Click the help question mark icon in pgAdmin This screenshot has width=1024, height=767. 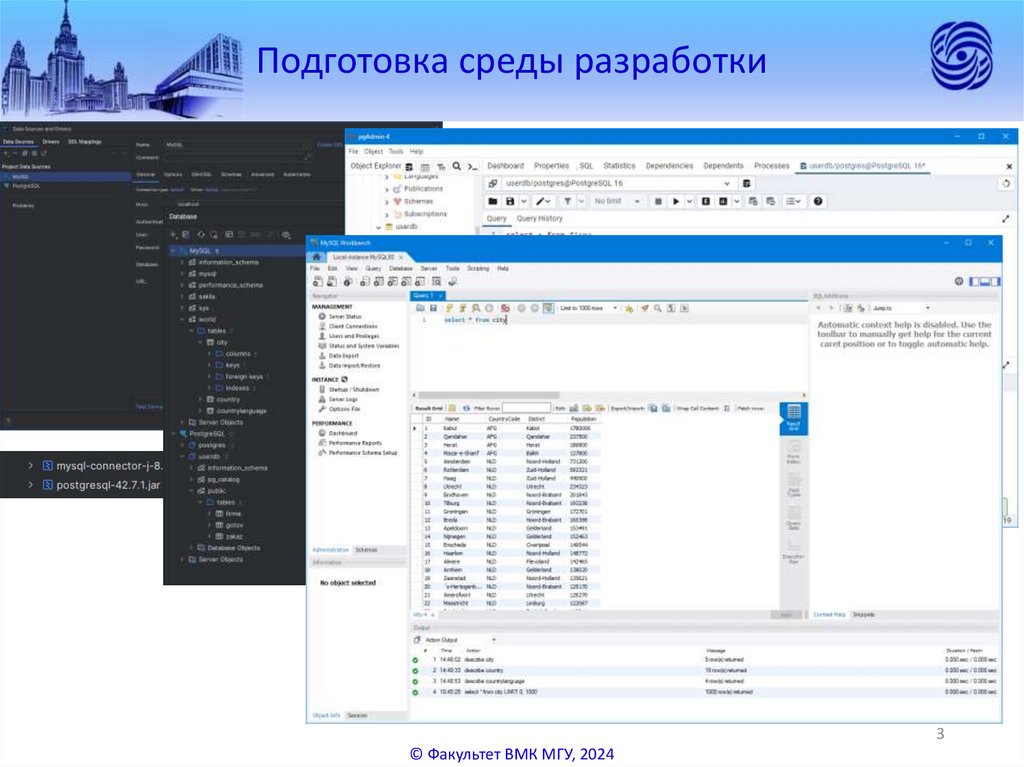[818, 201]
